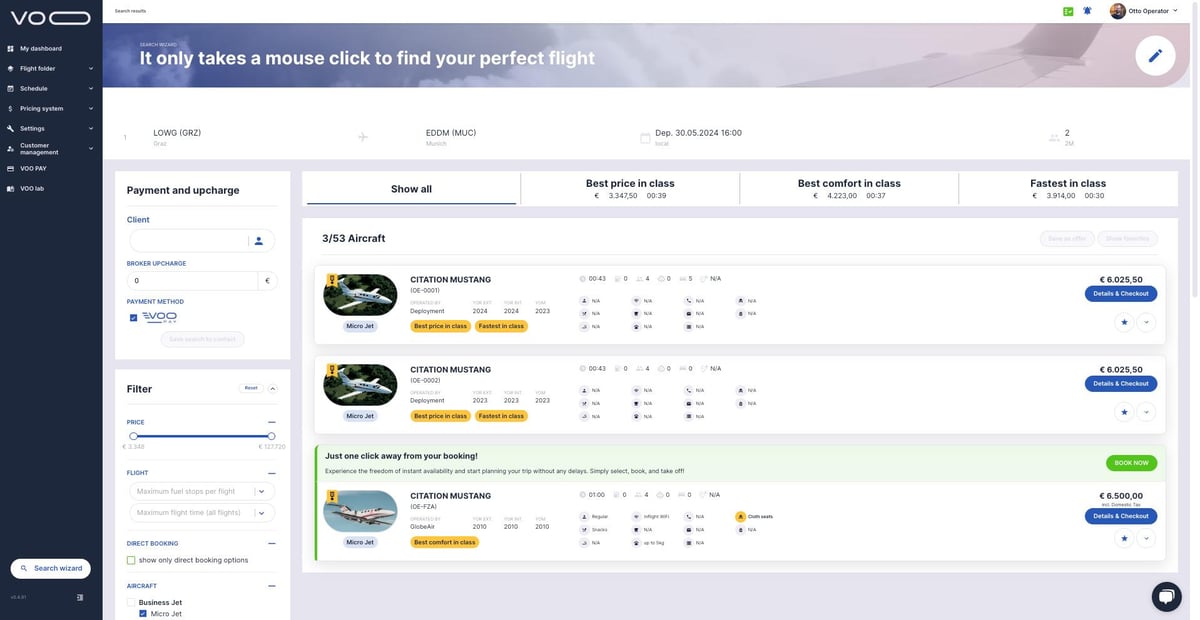Click Details & Checkout for OE-0002
Viewport: 1200px width, 620px height.
tap(1121, 383)
